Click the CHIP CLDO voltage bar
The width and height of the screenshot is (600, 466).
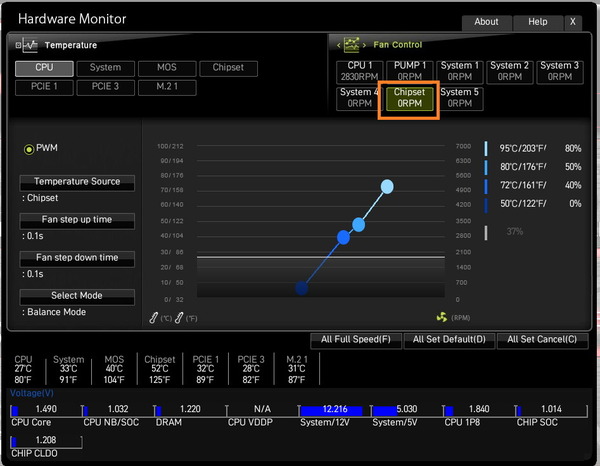click(46, 442)
